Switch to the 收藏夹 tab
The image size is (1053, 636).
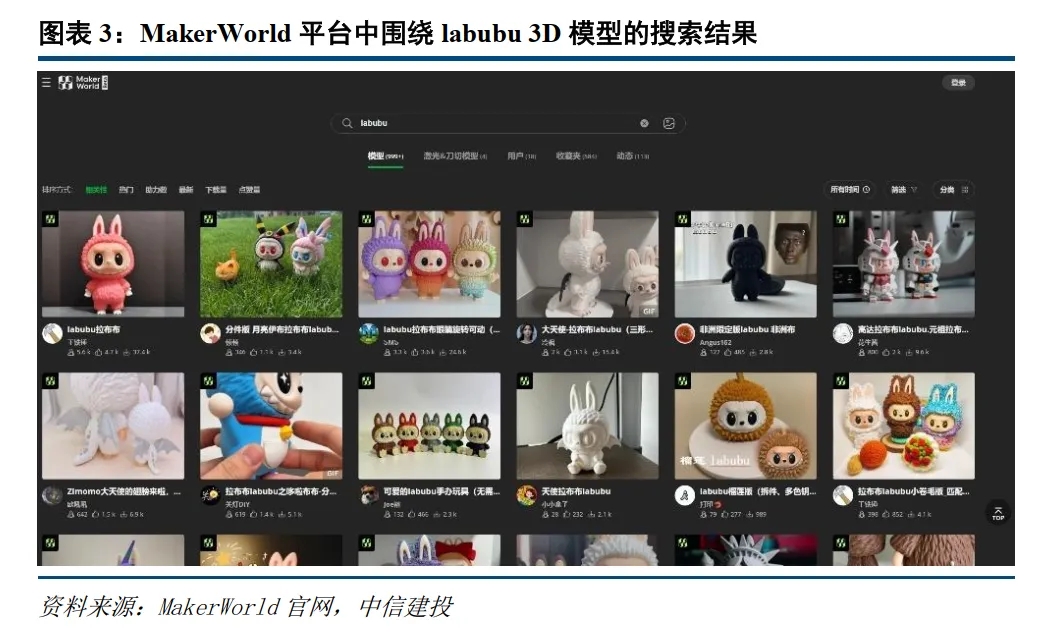click(575, 156)
